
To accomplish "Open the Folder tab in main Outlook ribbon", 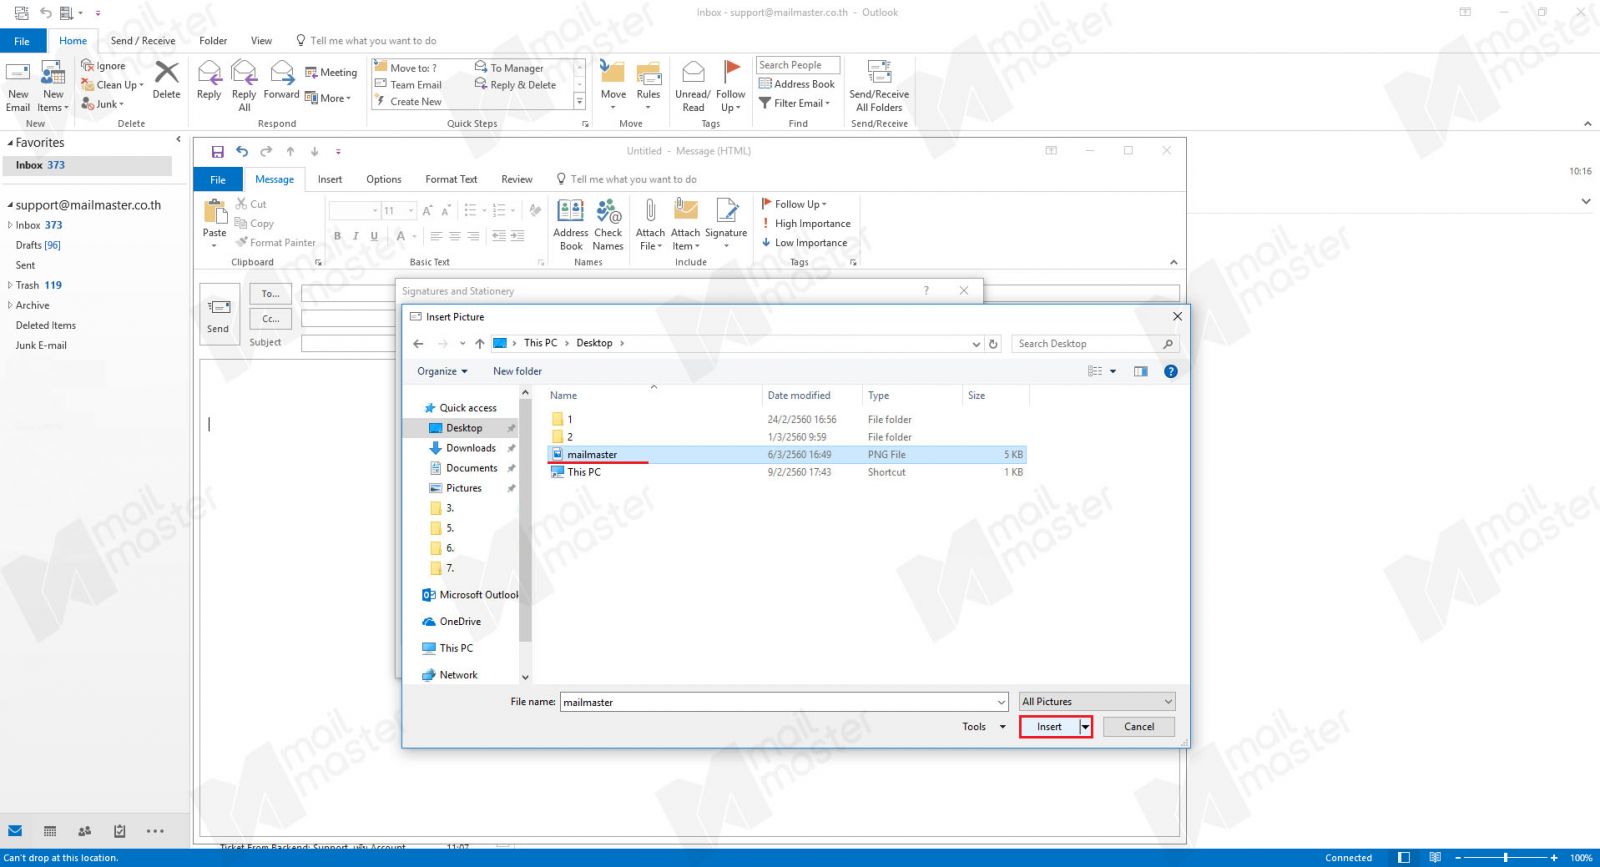I will tap(213, 41).
